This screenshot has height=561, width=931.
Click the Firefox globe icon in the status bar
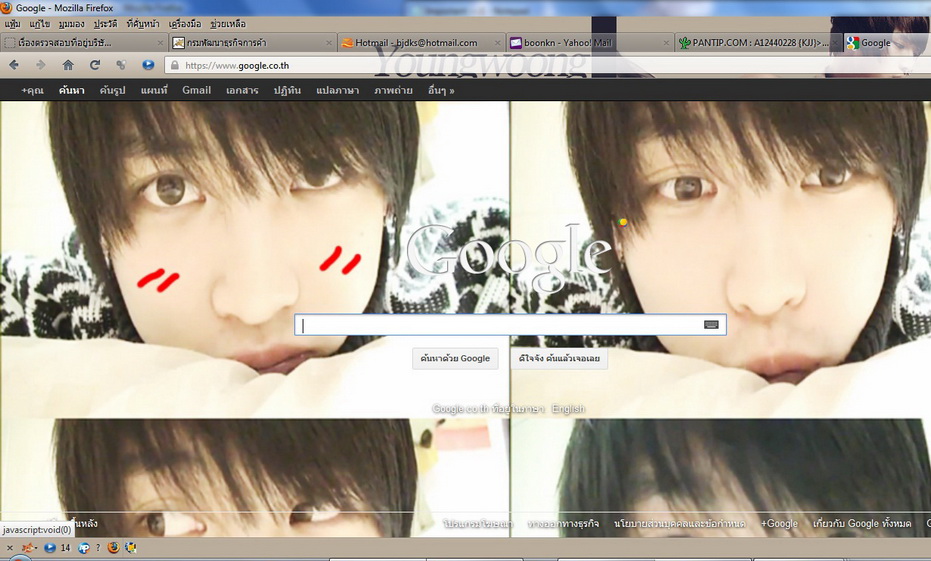coord(113,548)
